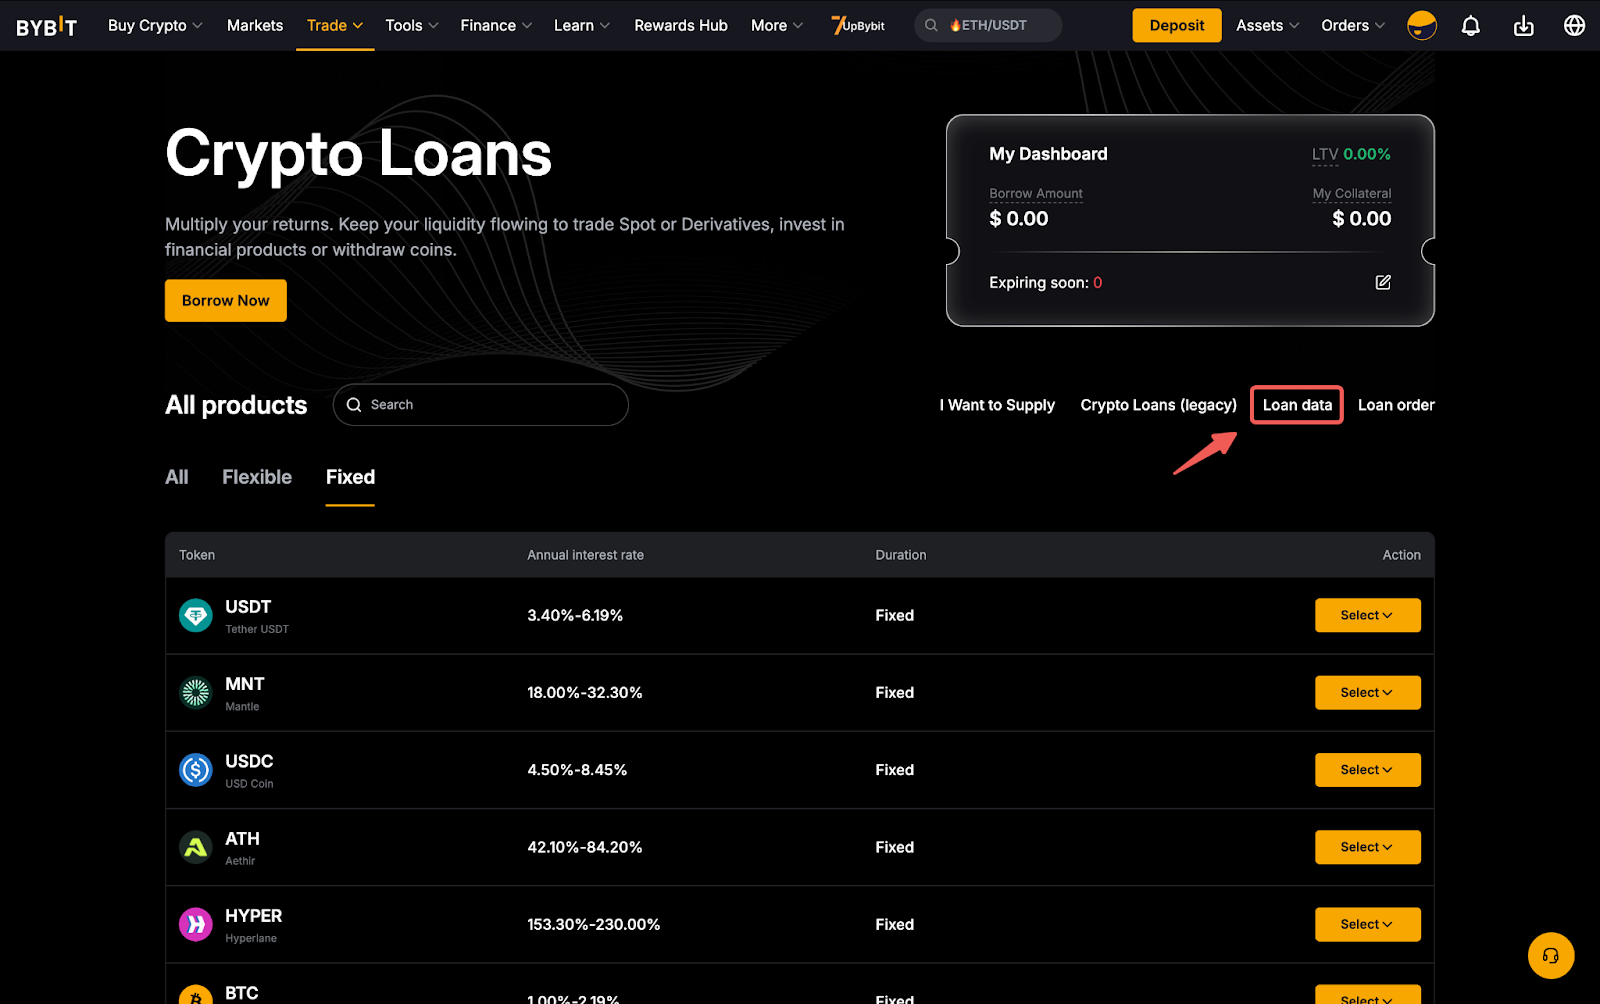Click the Bybit logo
Image resolution: width=1600 pixels, height=1004 pixels.
[46, 26]
